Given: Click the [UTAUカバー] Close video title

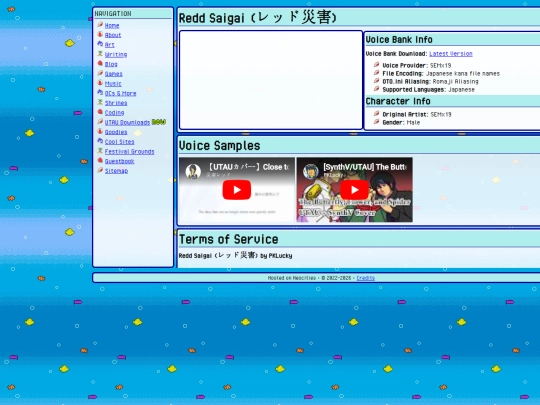Looking at the screenshot, I should 248,167.
